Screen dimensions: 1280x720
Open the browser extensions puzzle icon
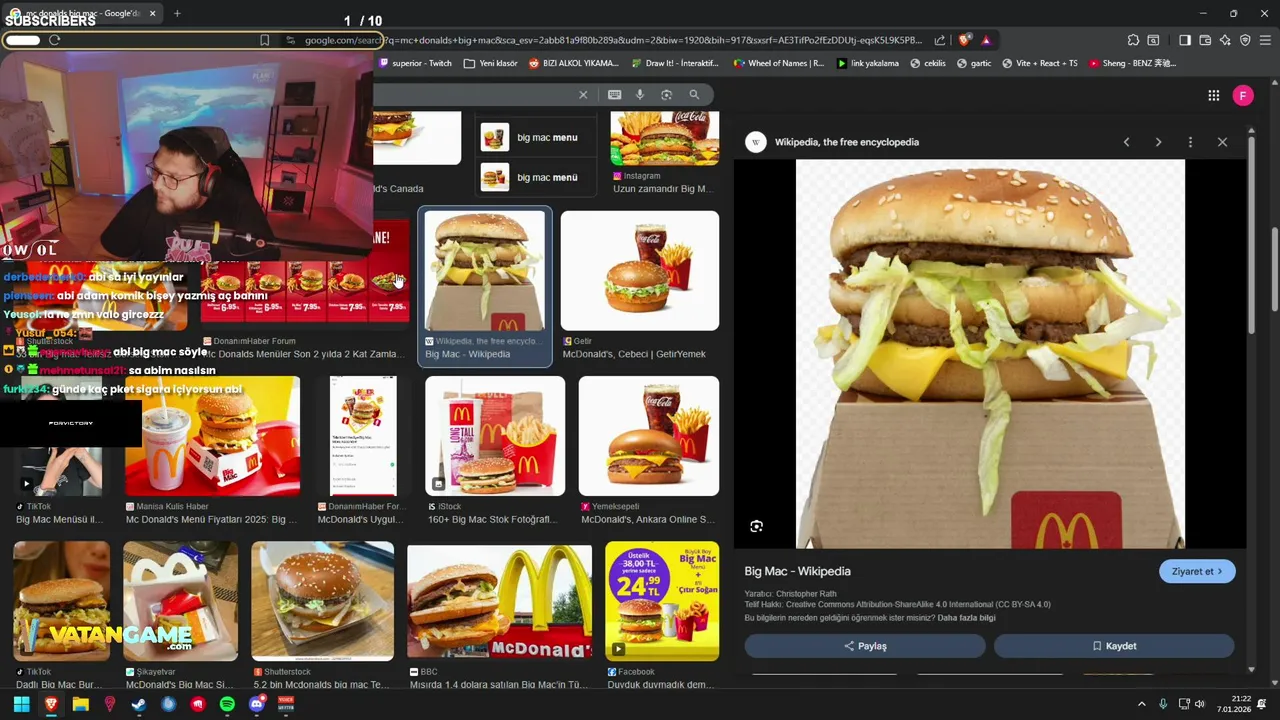tap(1133, 40)
